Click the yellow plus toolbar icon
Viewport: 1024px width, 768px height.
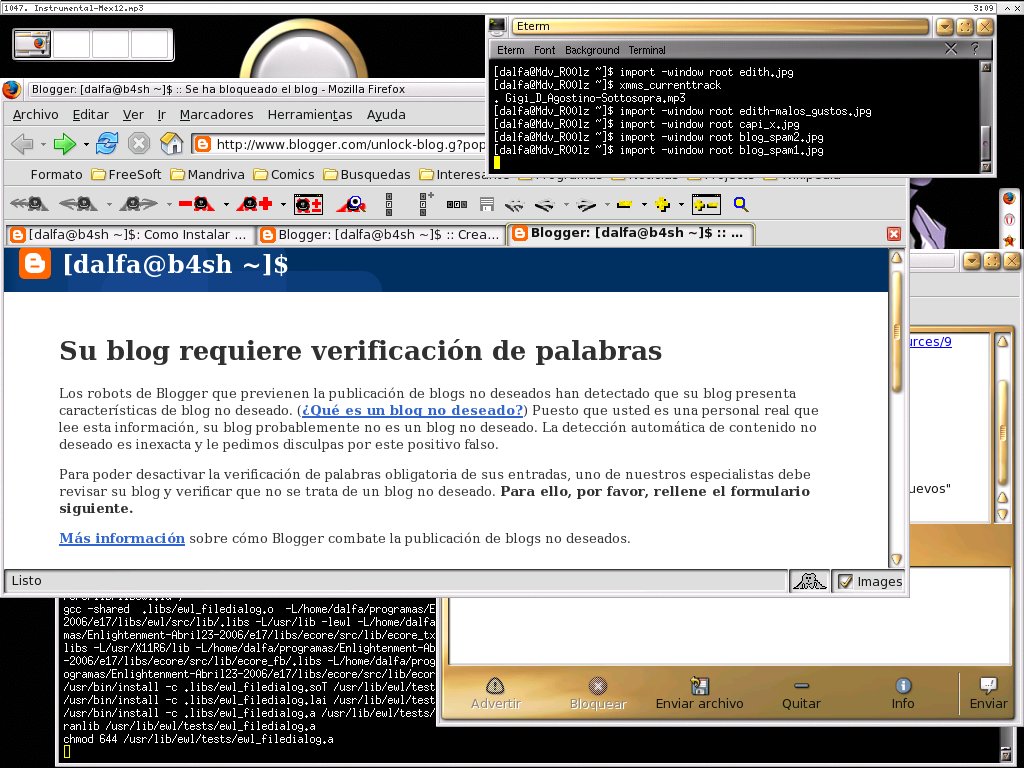coord(662,204)
